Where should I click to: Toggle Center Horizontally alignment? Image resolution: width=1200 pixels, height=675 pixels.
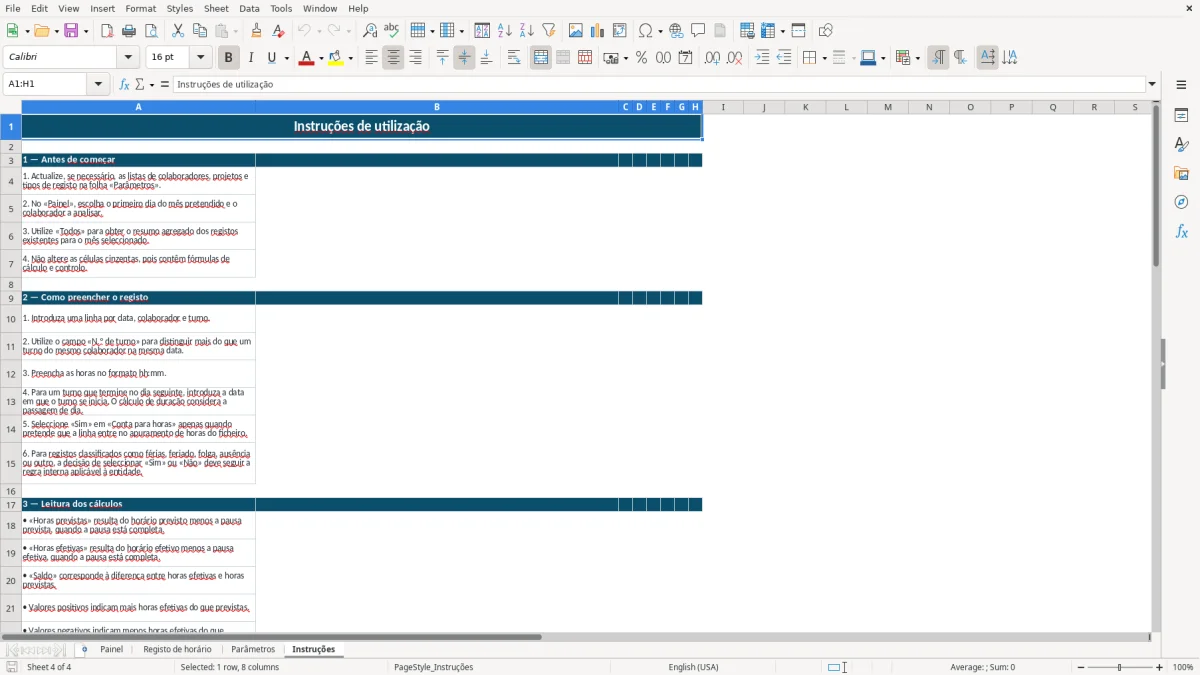point(394,58)
